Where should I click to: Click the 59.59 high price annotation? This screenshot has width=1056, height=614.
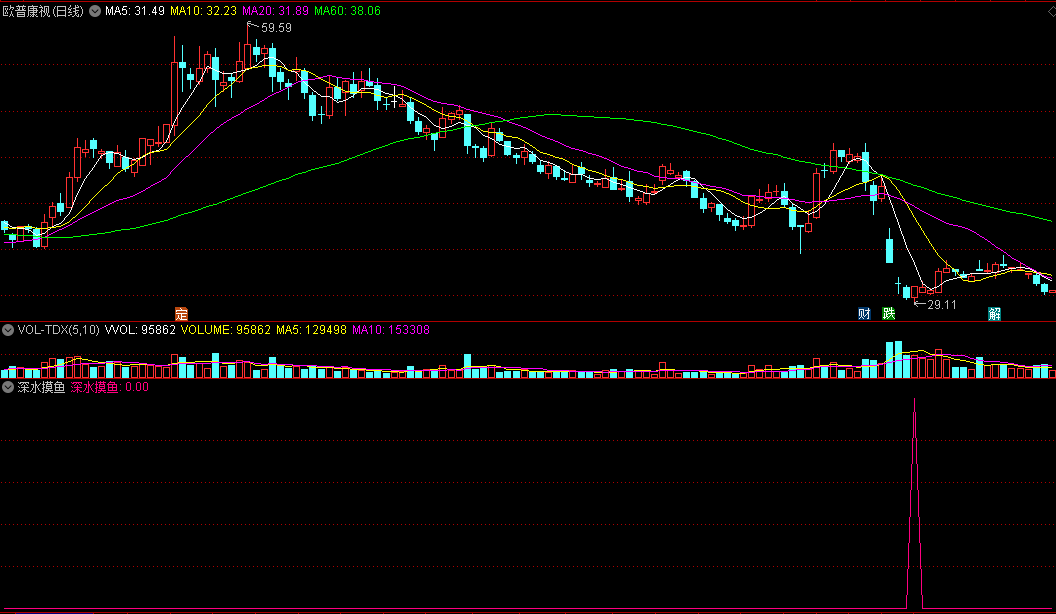[x=276, y=28]
